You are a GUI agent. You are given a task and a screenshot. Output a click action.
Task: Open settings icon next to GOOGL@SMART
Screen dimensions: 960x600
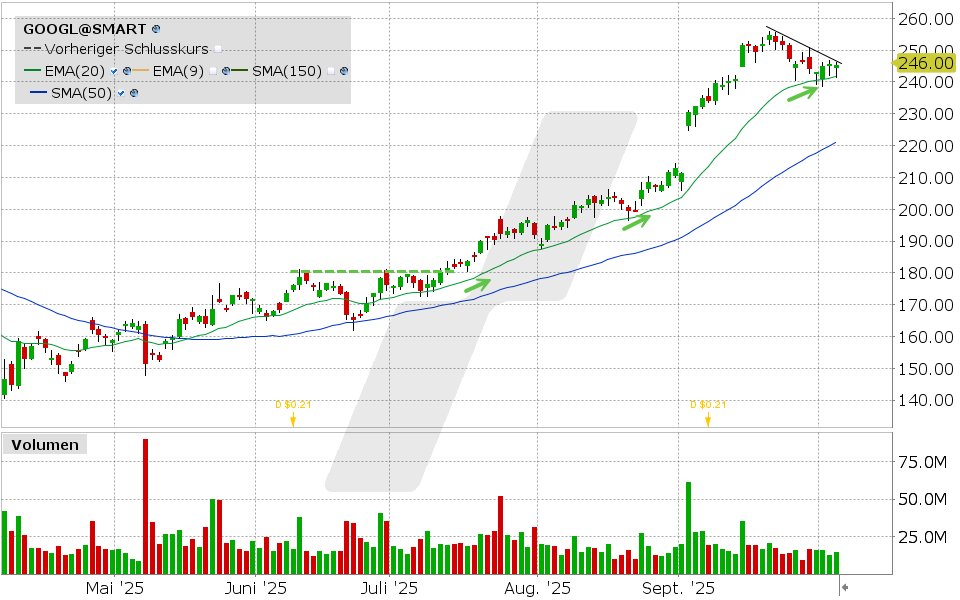pos(156,30)
